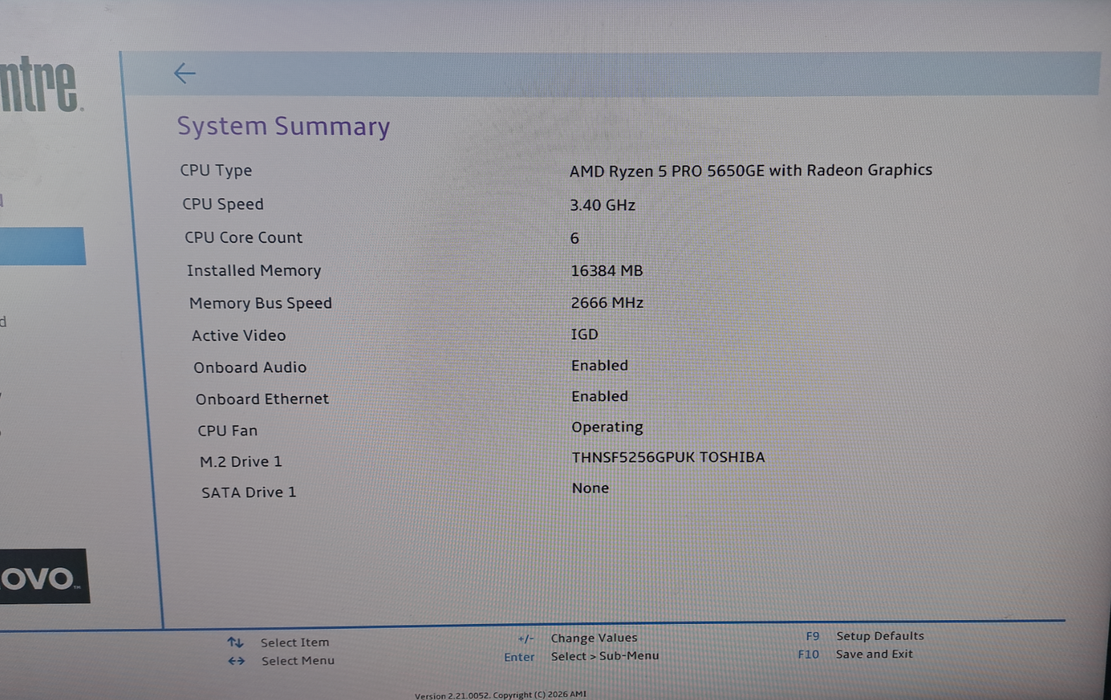1111x700 pixels.
Task: Click the None value for SATA Drive 1
Action: [590, 487]
